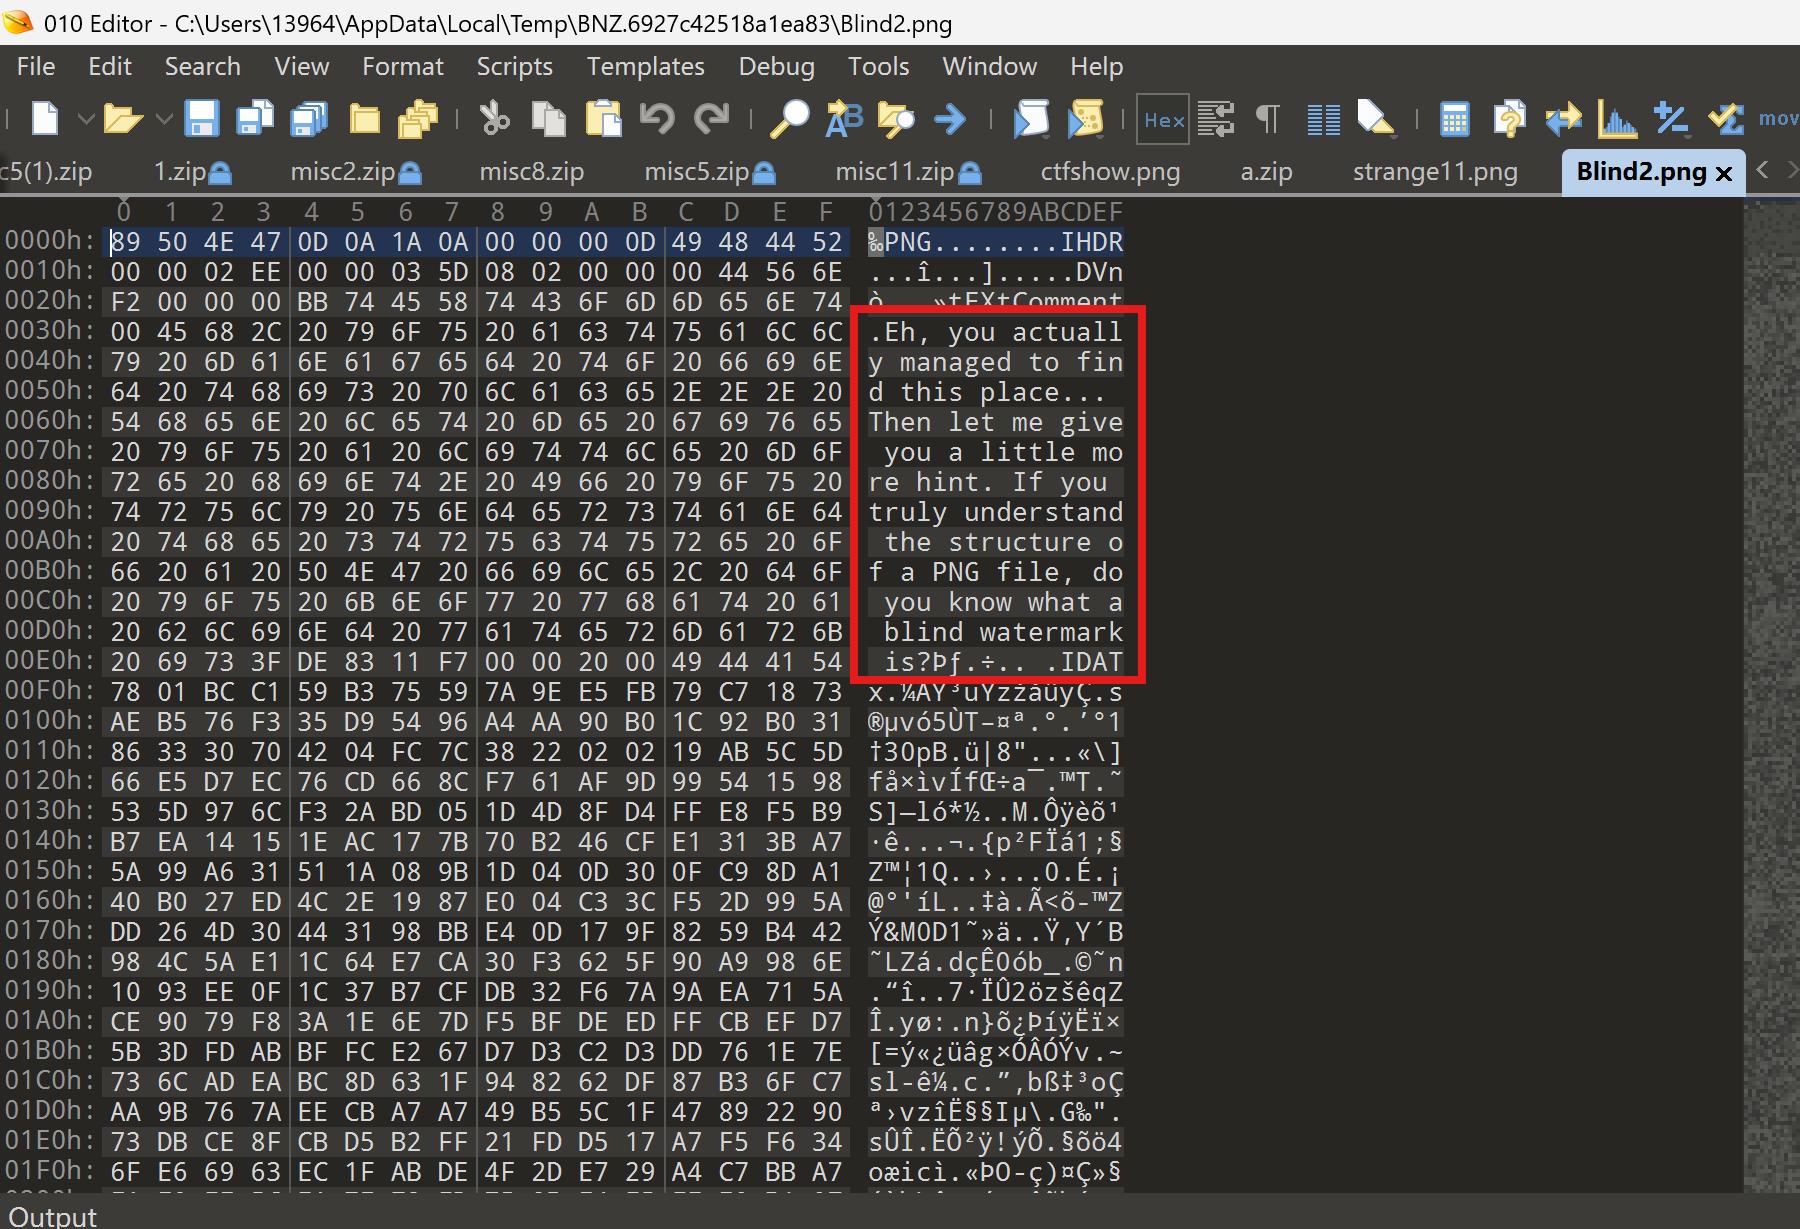Click the Close File folder icon
This screenshot has height=1229, width=1800.
pyautogui.click(x=364, y=119)
